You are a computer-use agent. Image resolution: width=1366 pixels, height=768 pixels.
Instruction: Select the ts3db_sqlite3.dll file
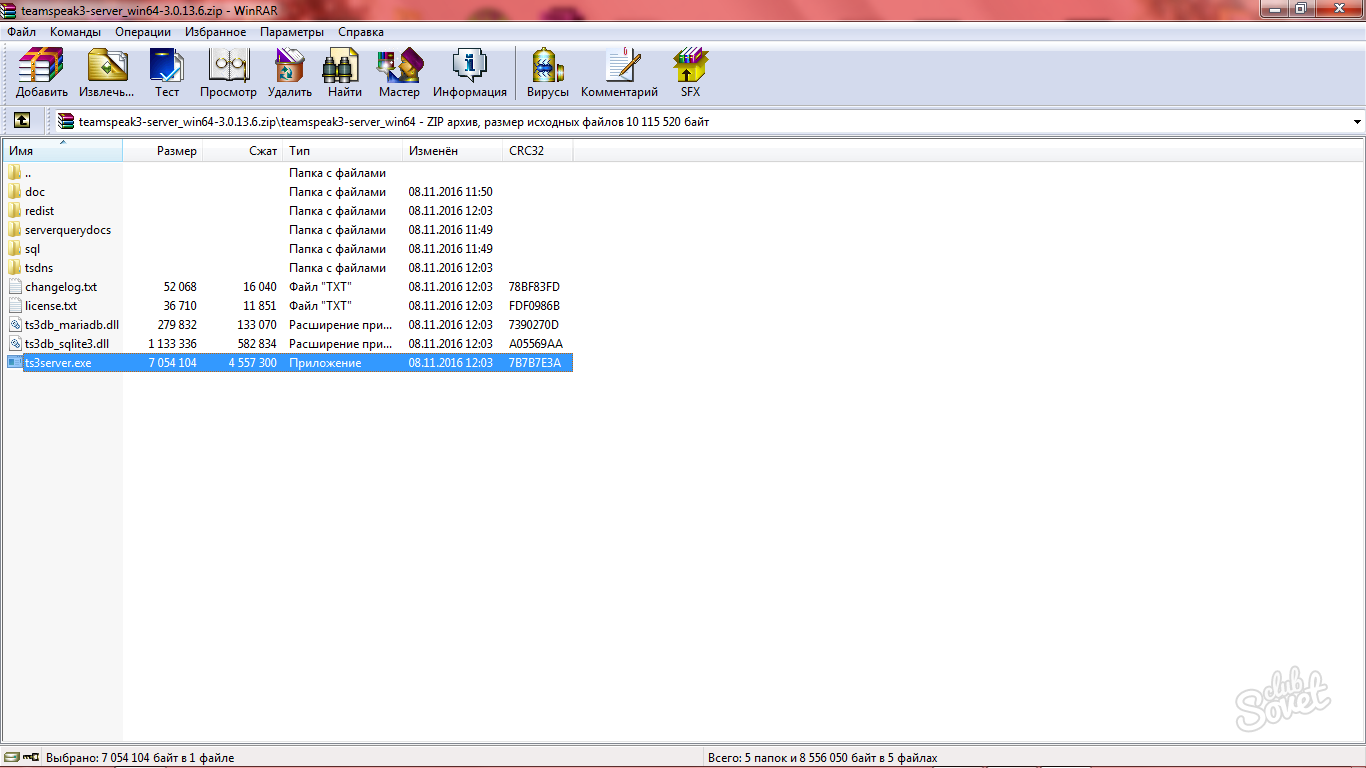(x=67, y=344)
